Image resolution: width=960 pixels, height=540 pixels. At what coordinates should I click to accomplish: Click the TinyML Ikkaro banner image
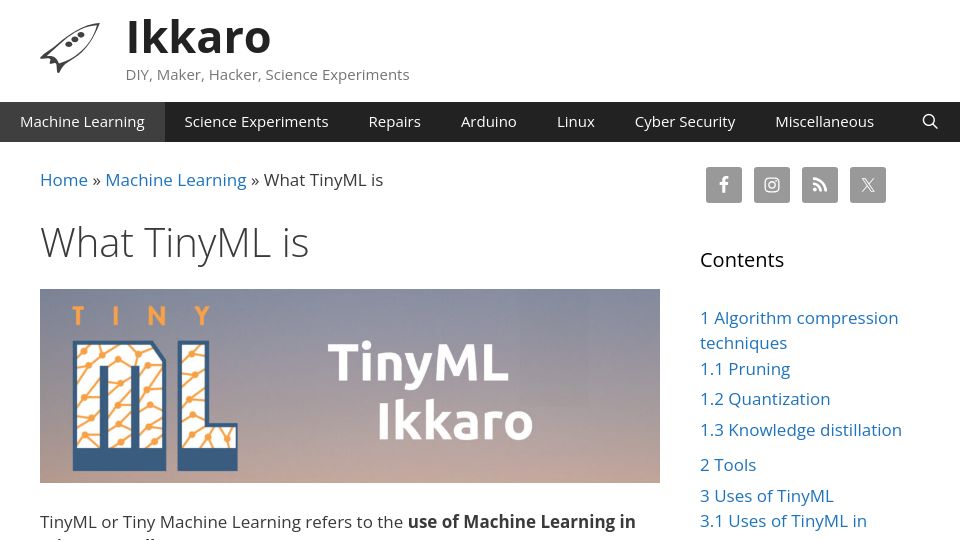click(350, 386)
